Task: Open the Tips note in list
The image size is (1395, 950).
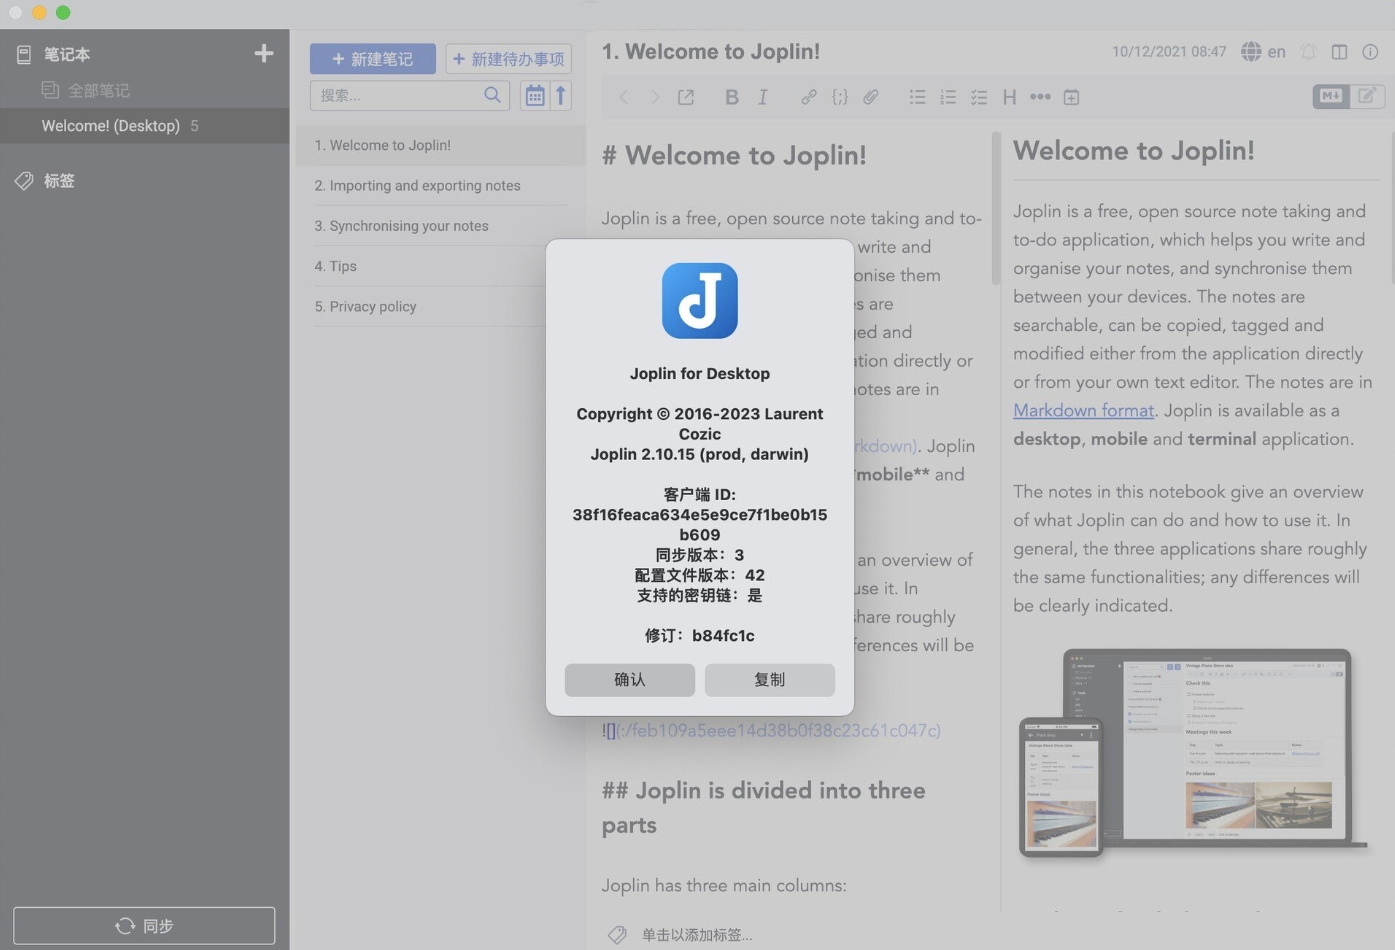Action: click(343, 266)
